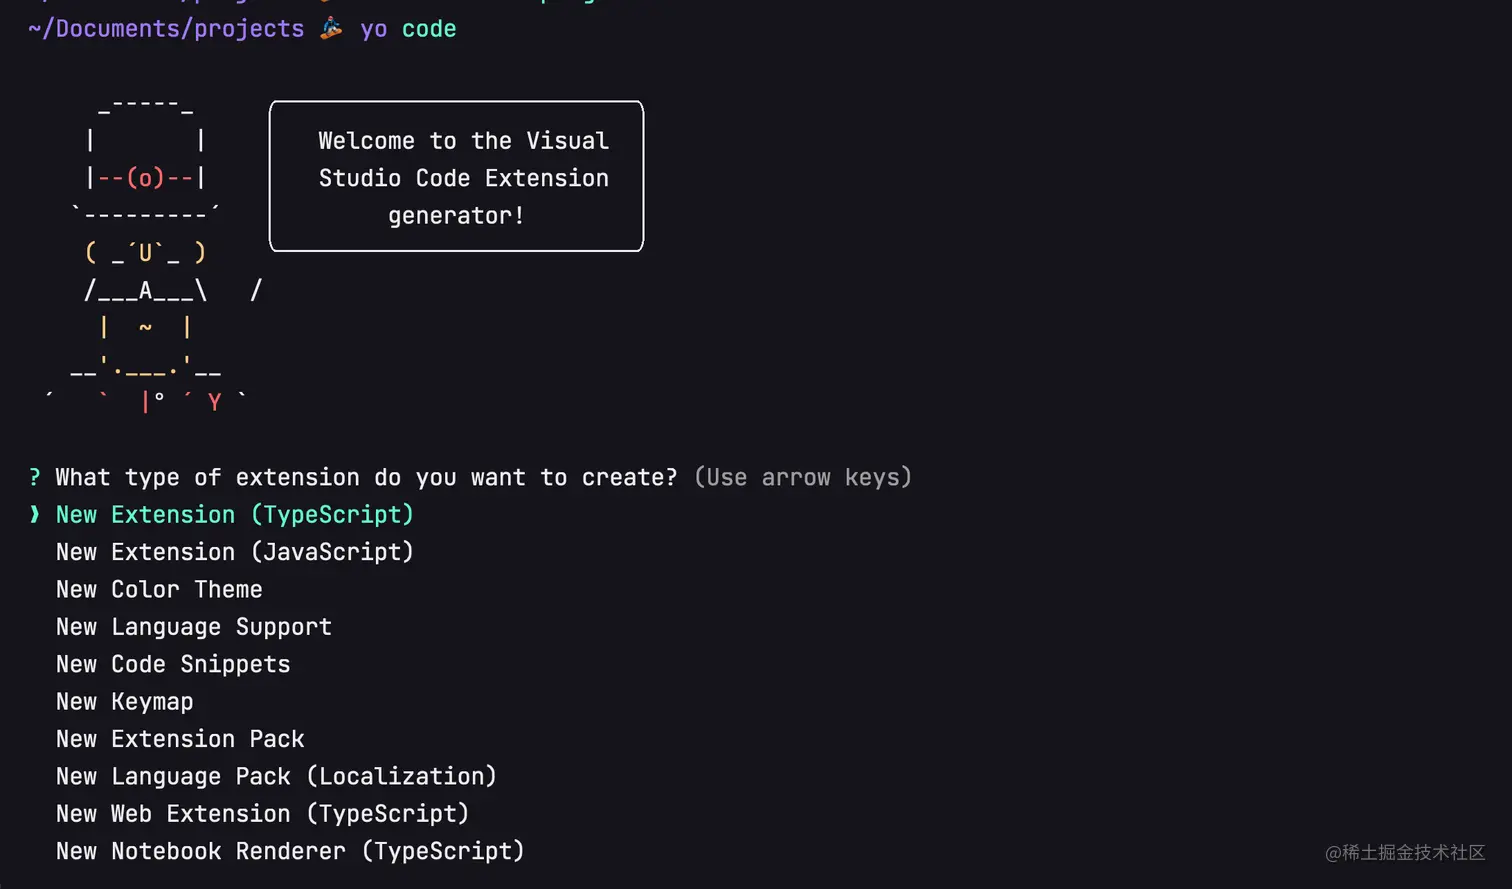Choose New Extension (JavaScript) entry
The width and height of the screenshot is (1512, 889).
point(234,552)
